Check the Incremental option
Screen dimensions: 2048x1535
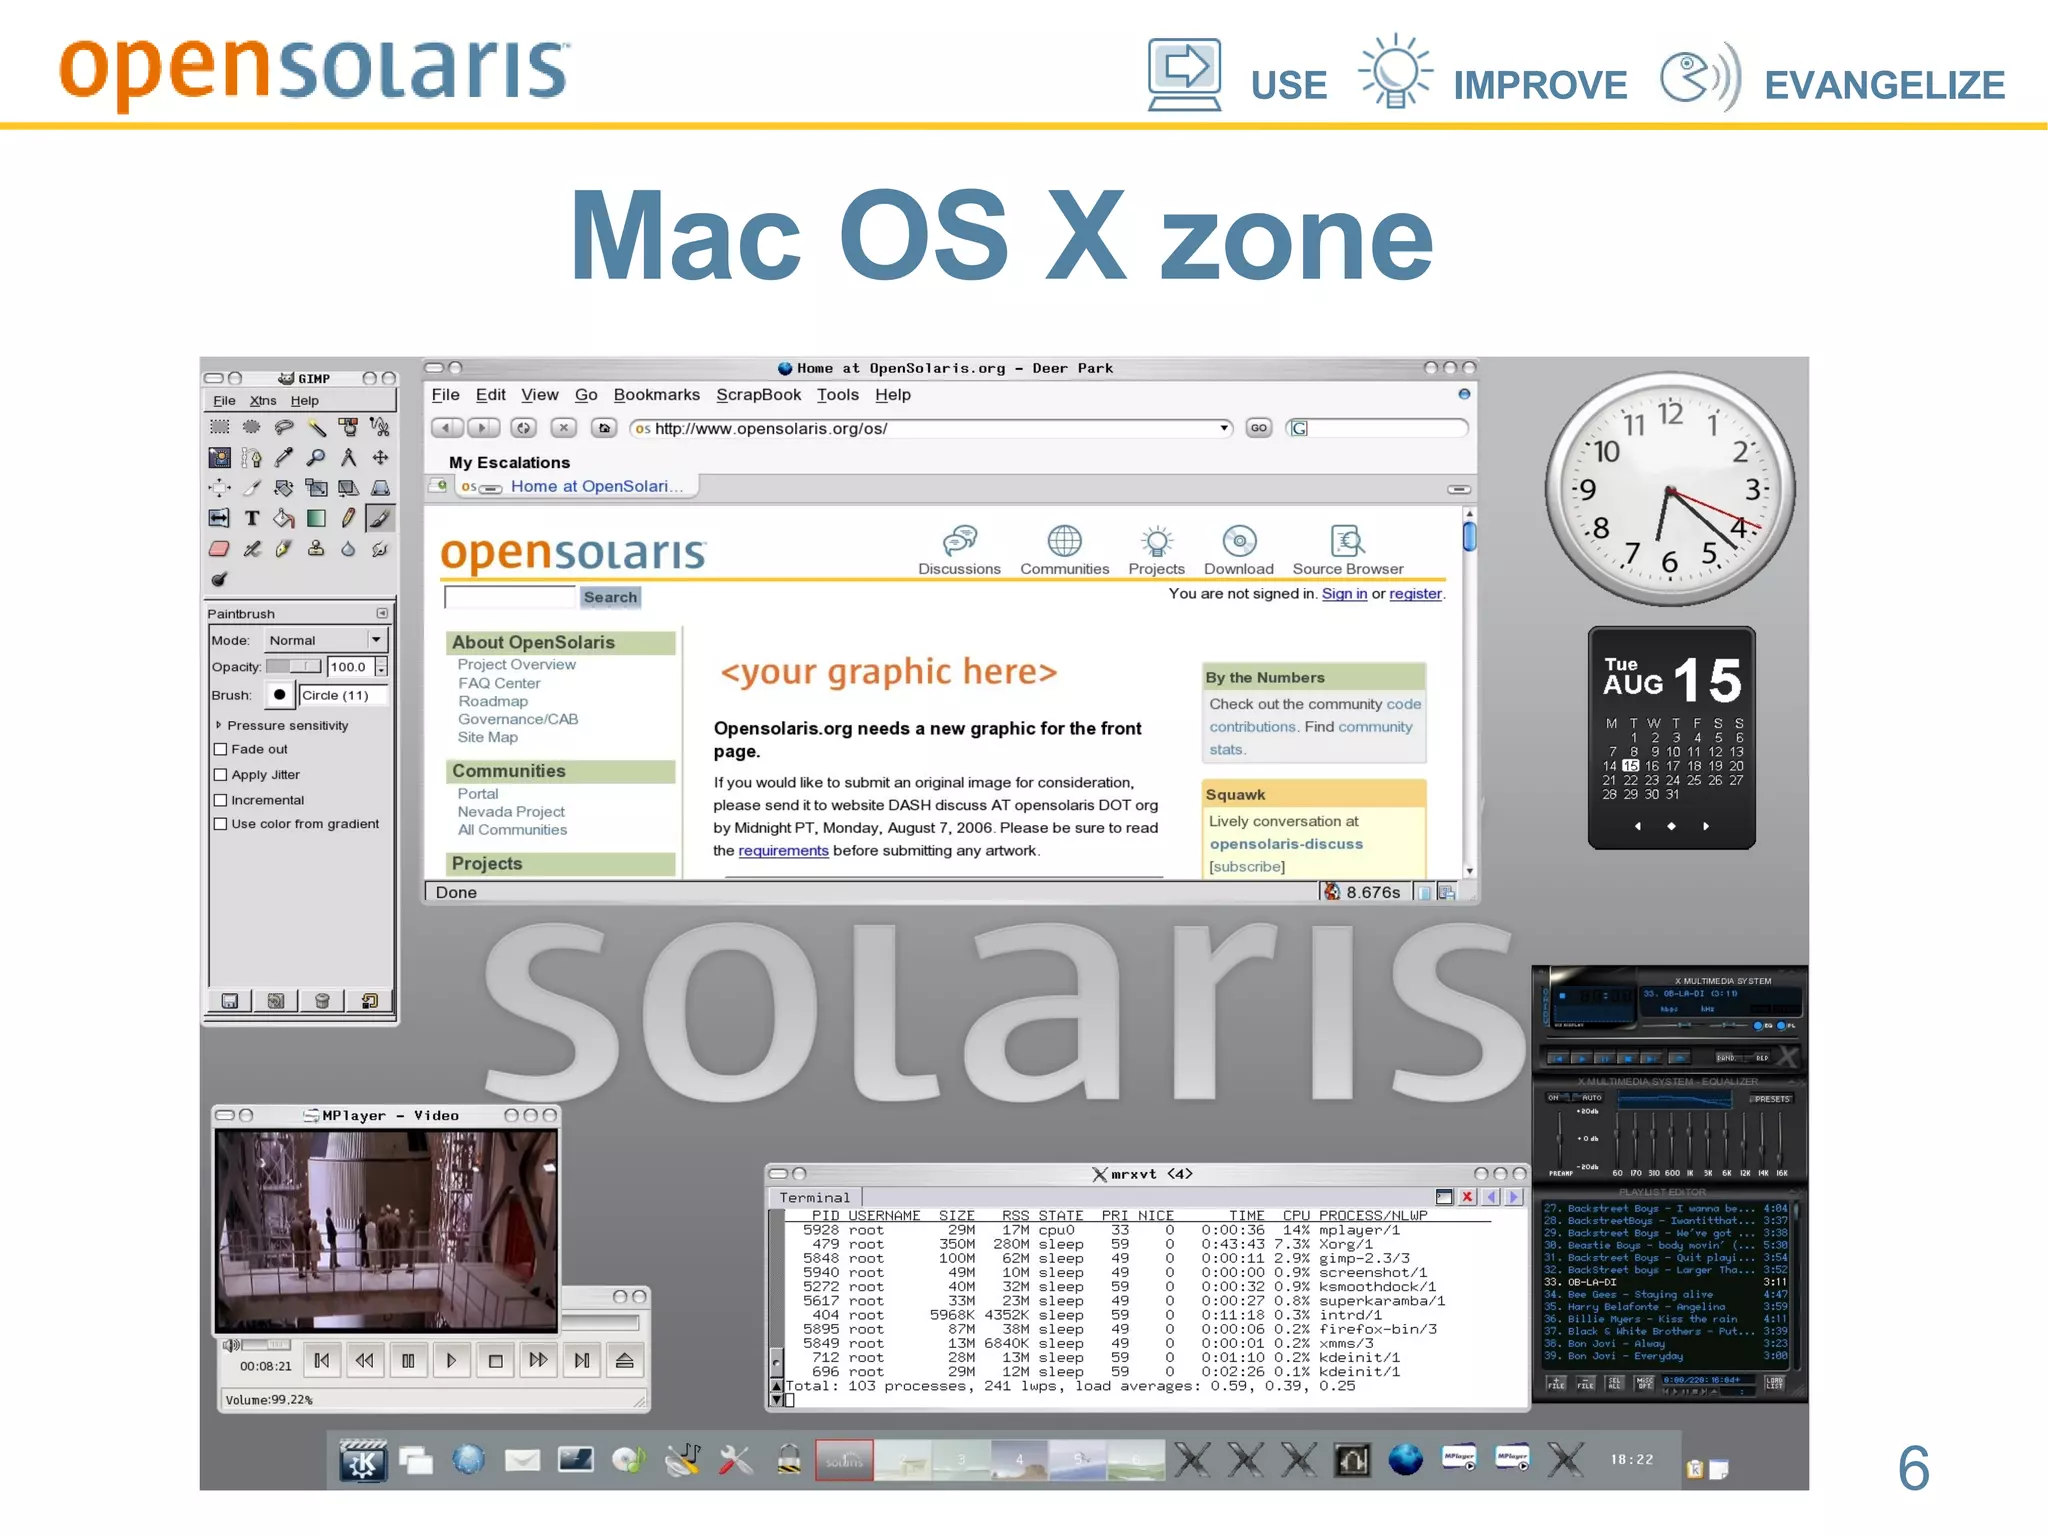click(220, 800)
